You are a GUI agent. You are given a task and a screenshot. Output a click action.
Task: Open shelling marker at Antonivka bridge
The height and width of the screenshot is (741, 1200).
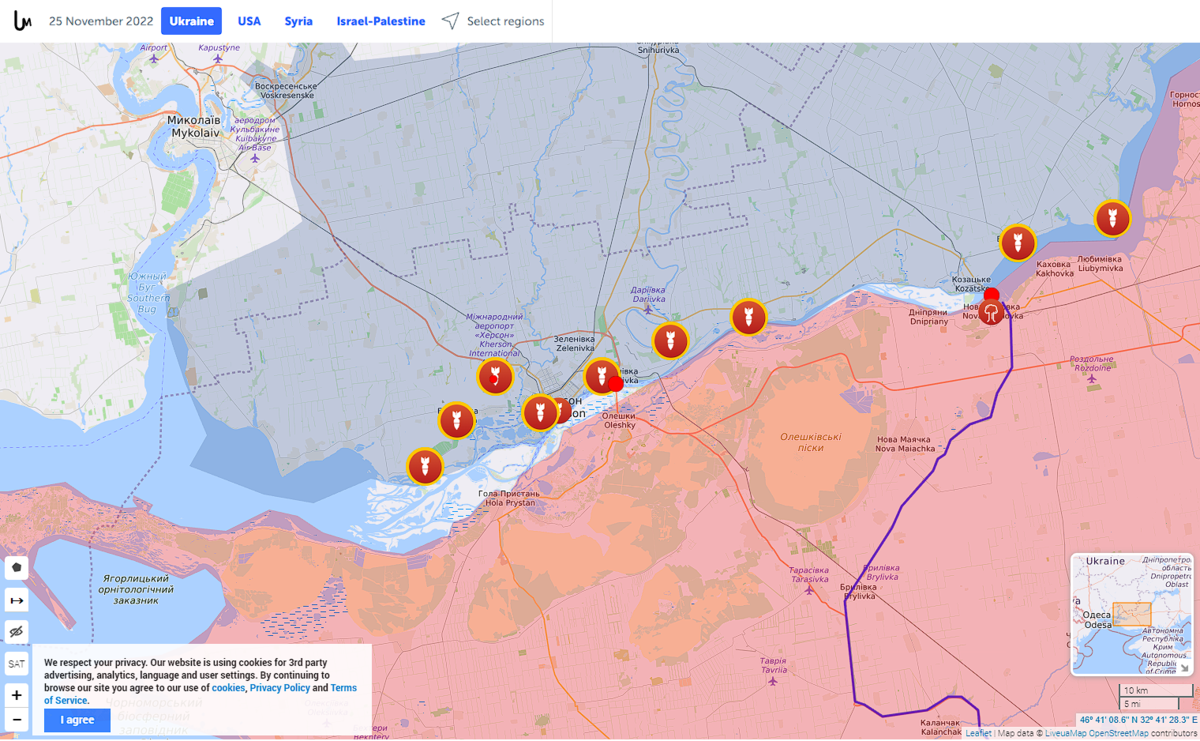coord(601,376)
